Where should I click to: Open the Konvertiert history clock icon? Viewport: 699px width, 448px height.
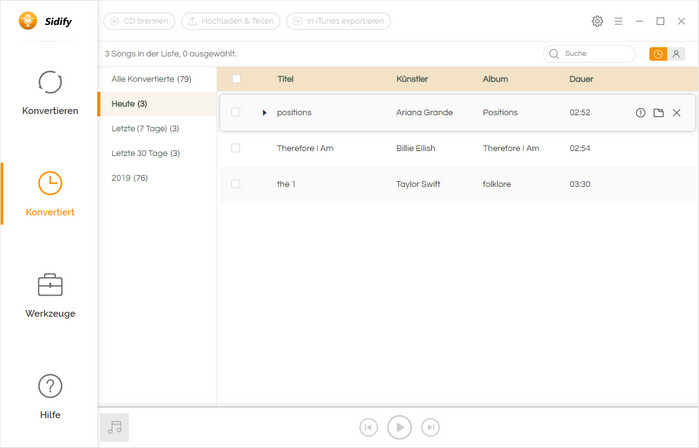[x=50, y=183]
